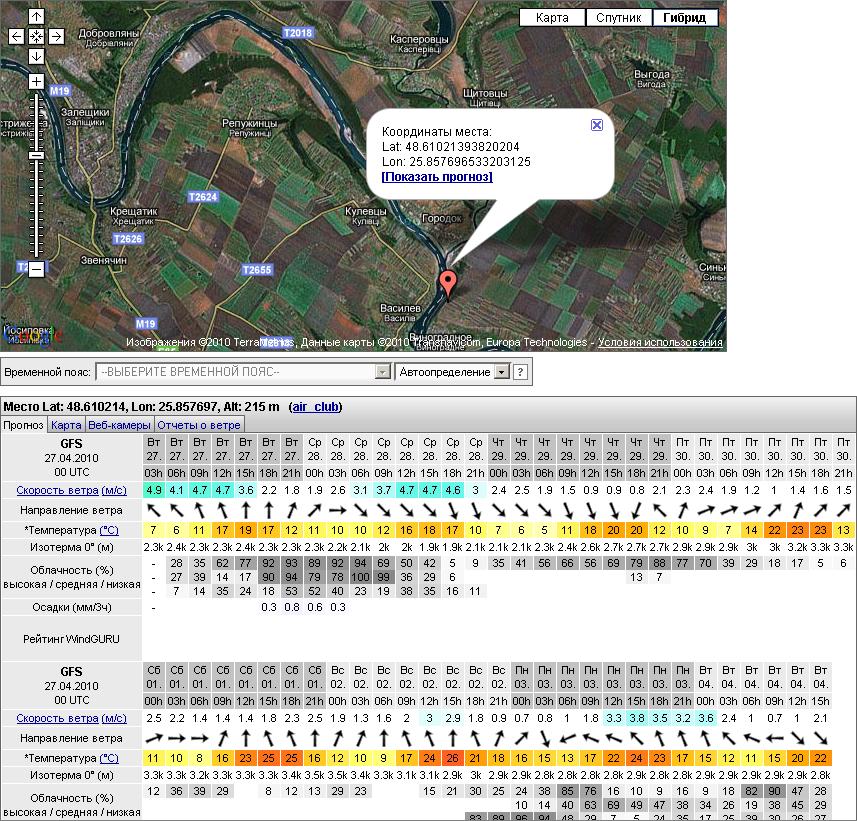The height and width of the screenshot is (821, 857).
Task: Click the Показать прогноз link
Action: (437, 177)
